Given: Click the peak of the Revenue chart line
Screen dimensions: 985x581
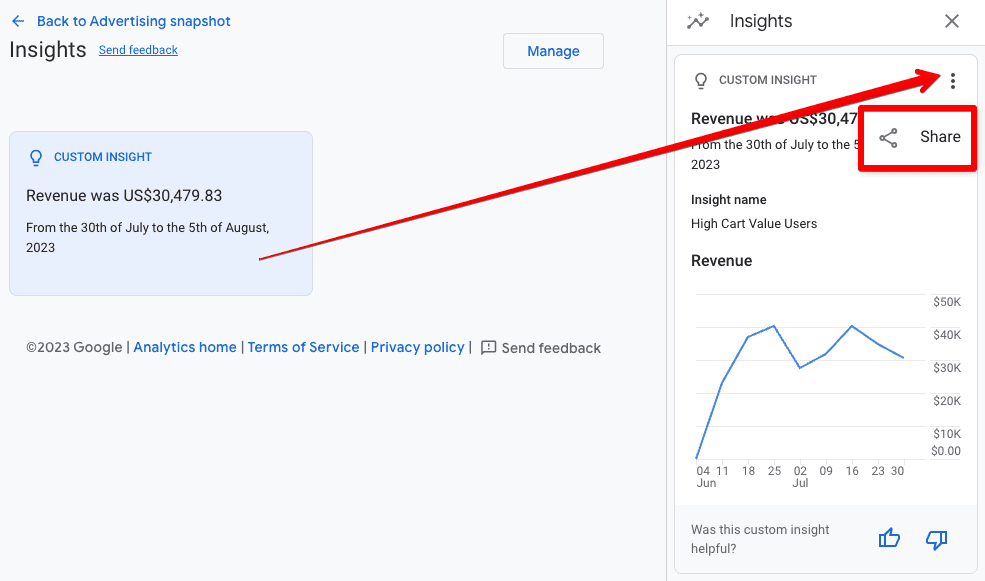Looking at the screenshot, I should click(x=772, y=326).
